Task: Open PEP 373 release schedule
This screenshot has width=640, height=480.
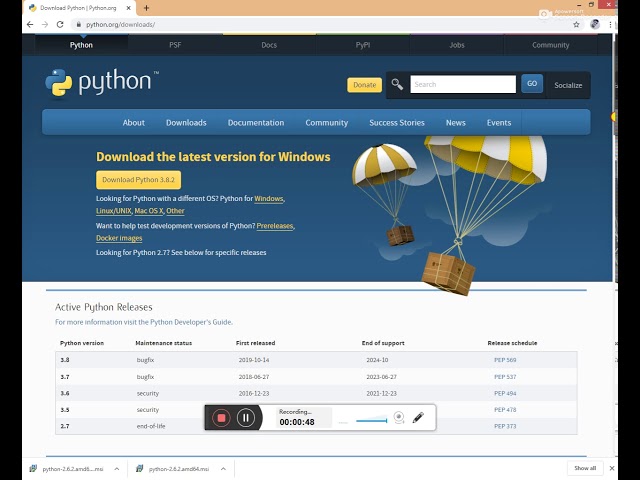Action: click(x=505, y=426)
